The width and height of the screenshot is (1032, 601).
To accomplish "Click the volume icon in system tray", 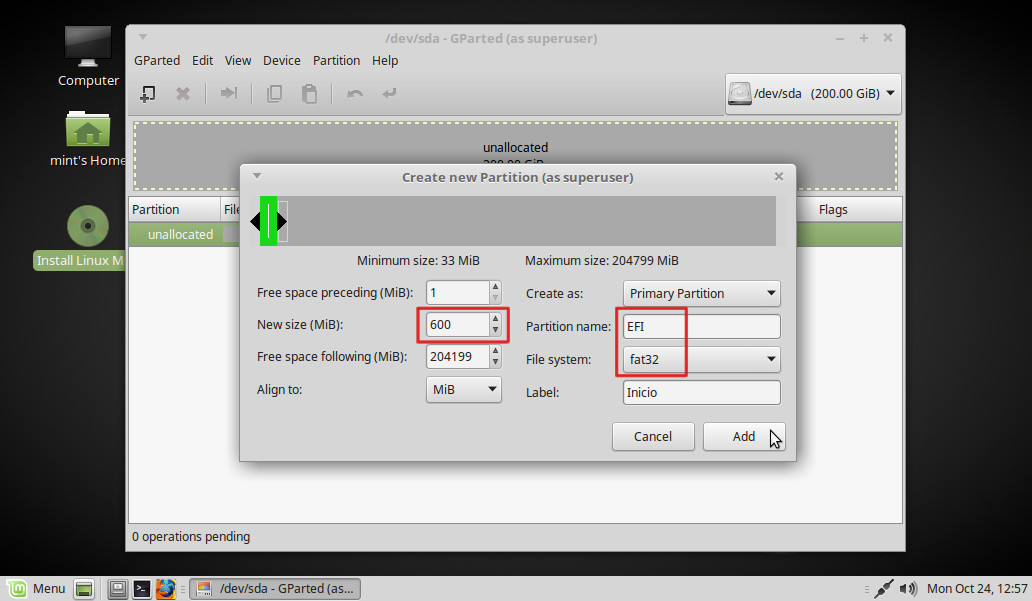I will coord(908,588).
